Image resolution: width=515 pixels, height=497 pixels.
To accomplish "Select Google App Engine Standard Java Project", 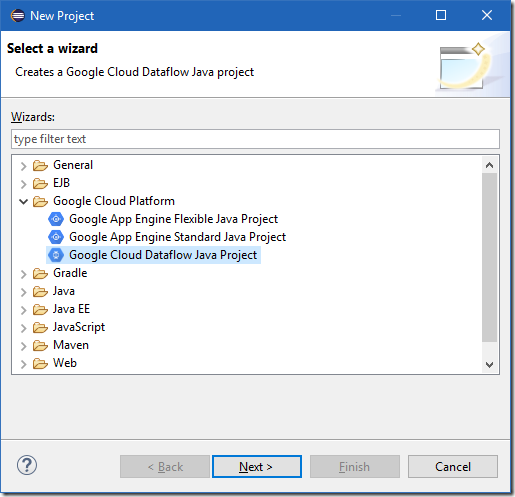I will point(177,237).
